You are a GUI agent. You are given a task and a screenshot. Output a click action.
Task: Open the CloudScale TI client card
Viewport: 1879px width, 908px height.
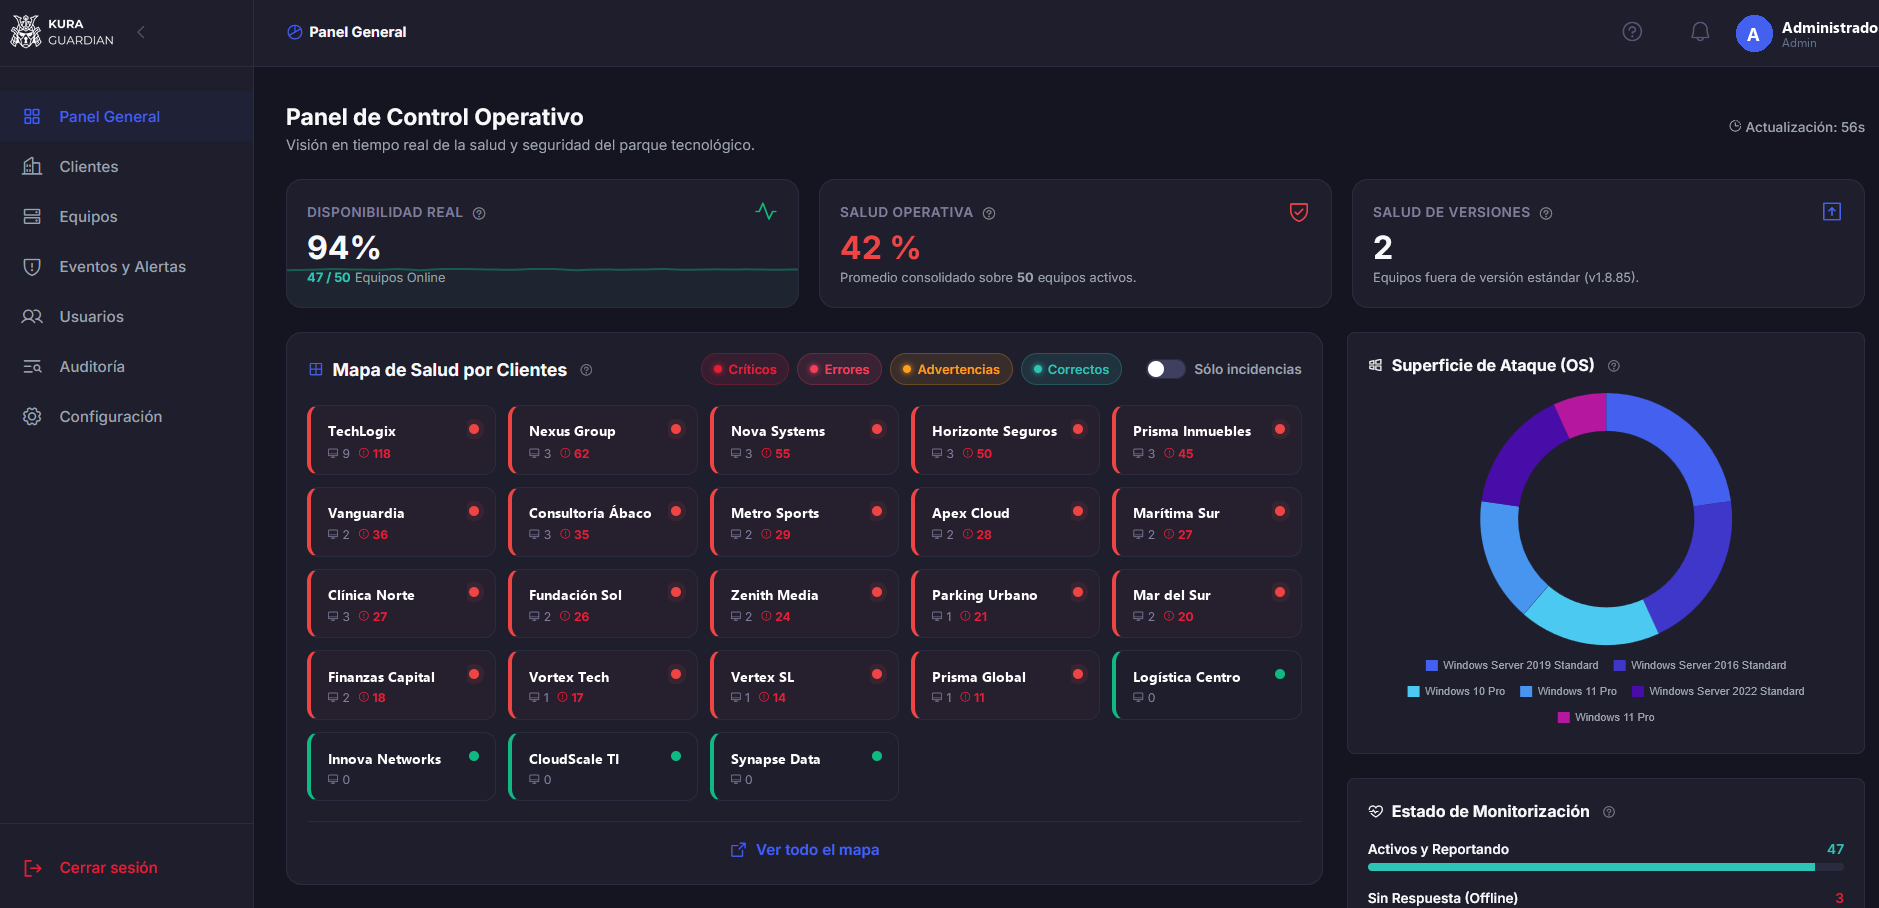(602, 767)
